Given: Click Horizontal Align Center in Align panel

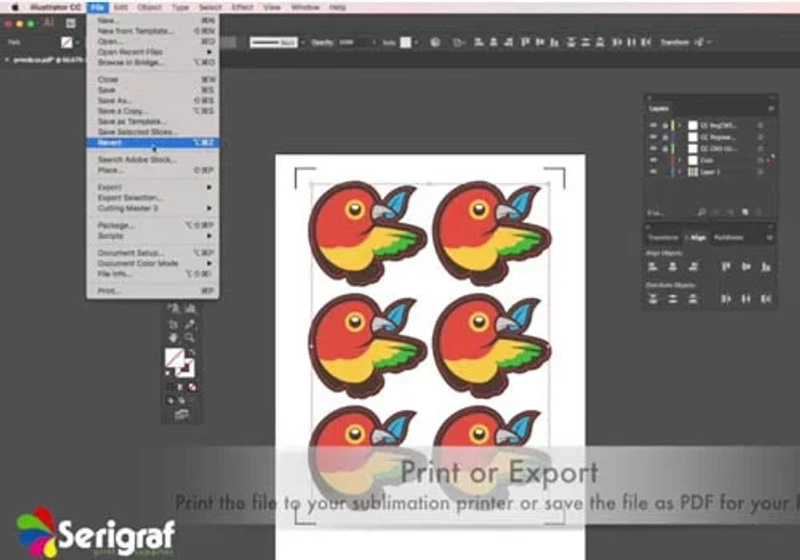Looking at the screenshot, I should pyautogui.click(x=673, y=266).
